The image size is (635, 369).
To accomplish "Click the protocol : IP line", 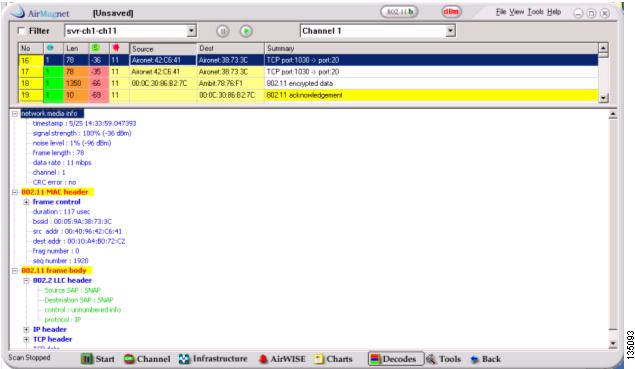I will [63, 320].
